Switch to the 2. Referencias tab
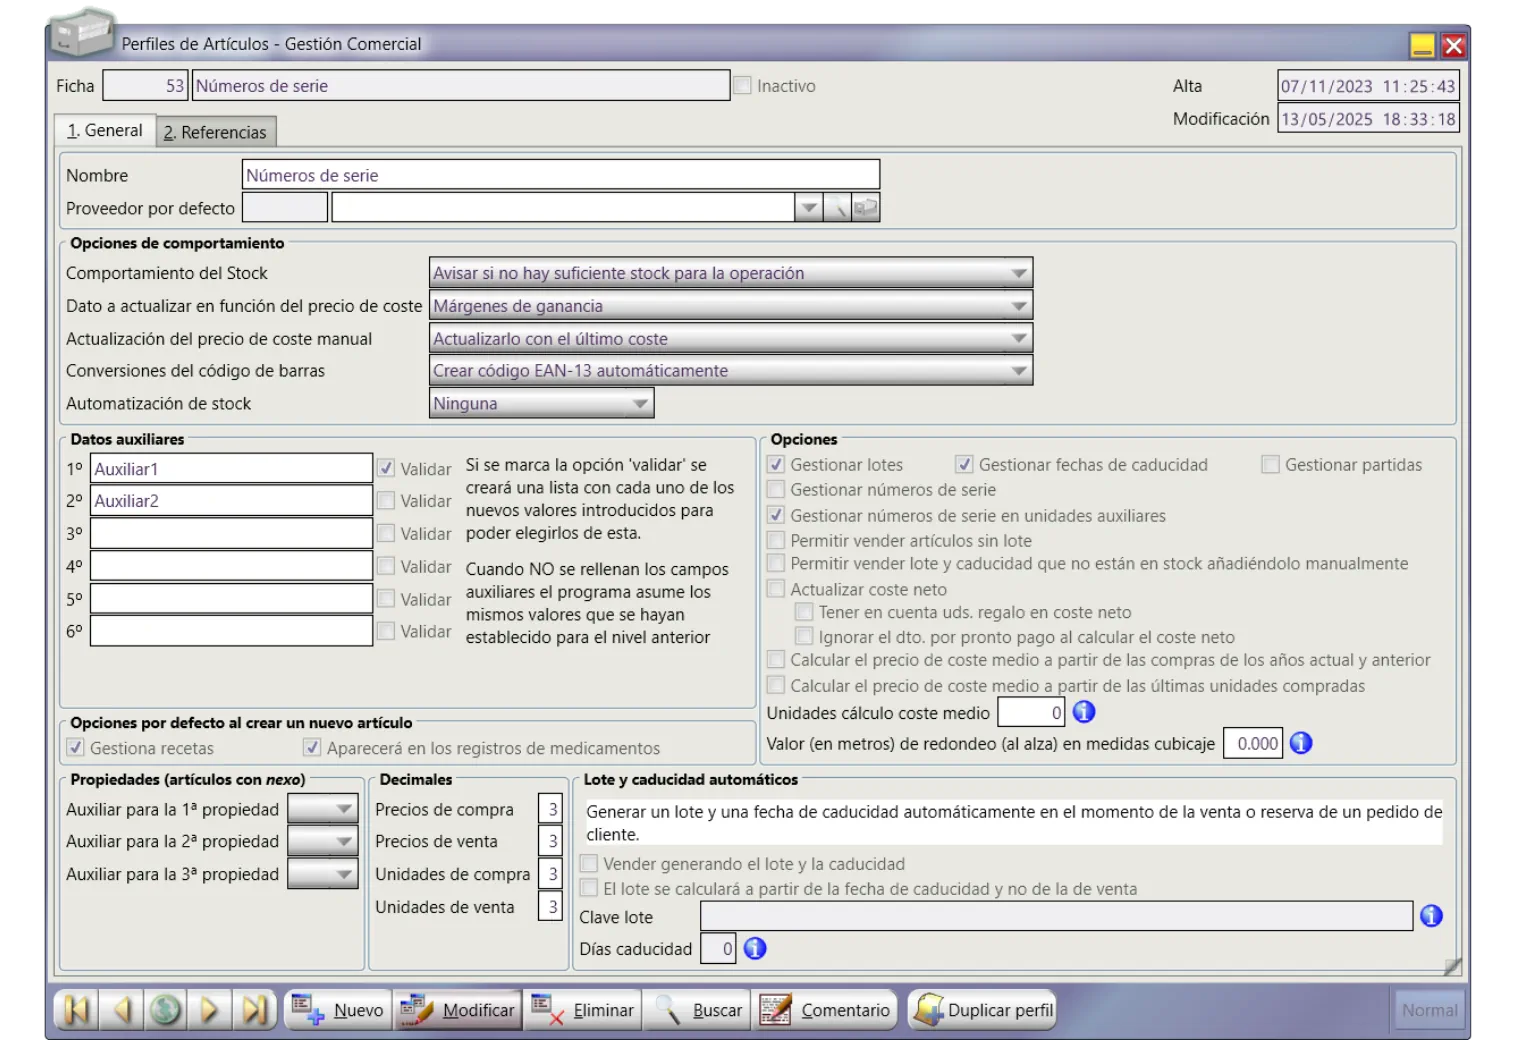 (x=215, y=132)
